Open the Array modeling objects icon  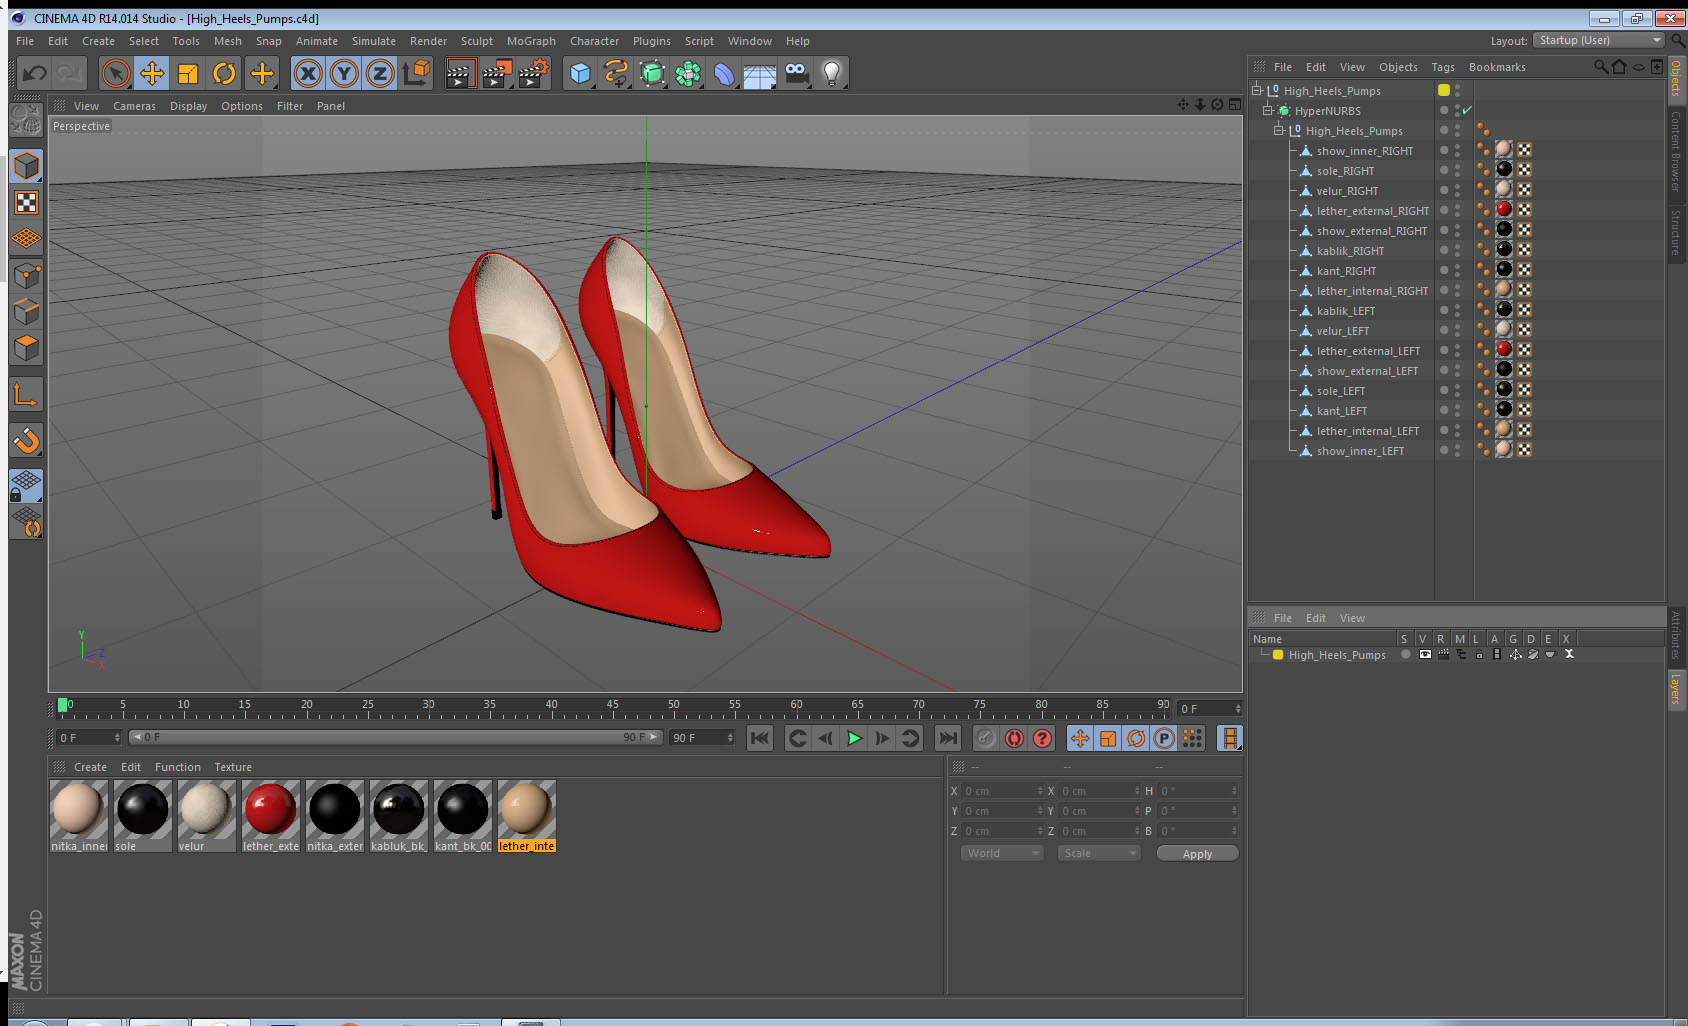pos(688,73)
